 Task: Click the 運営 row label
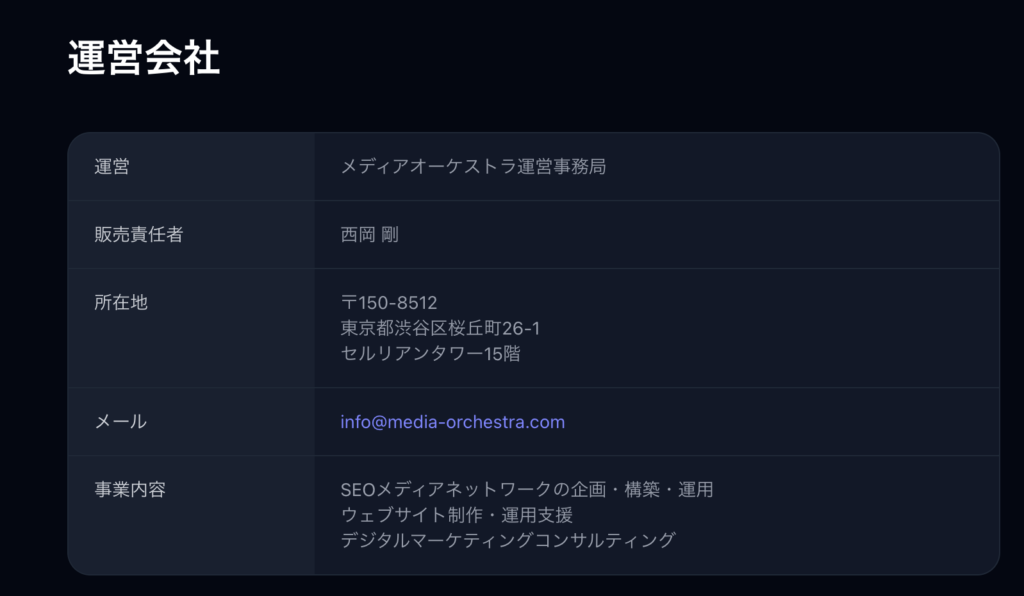pos(112,167)
